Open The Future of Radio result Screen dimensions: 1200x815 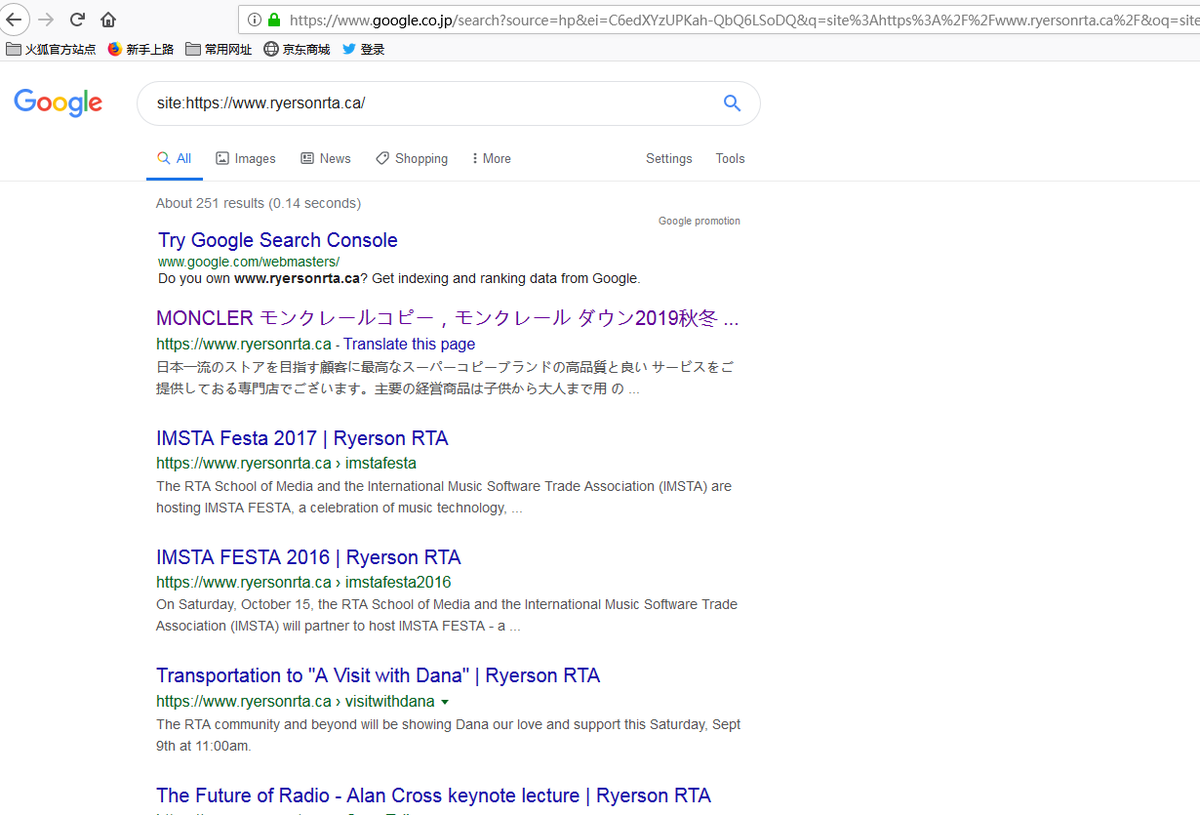point(433,795)
